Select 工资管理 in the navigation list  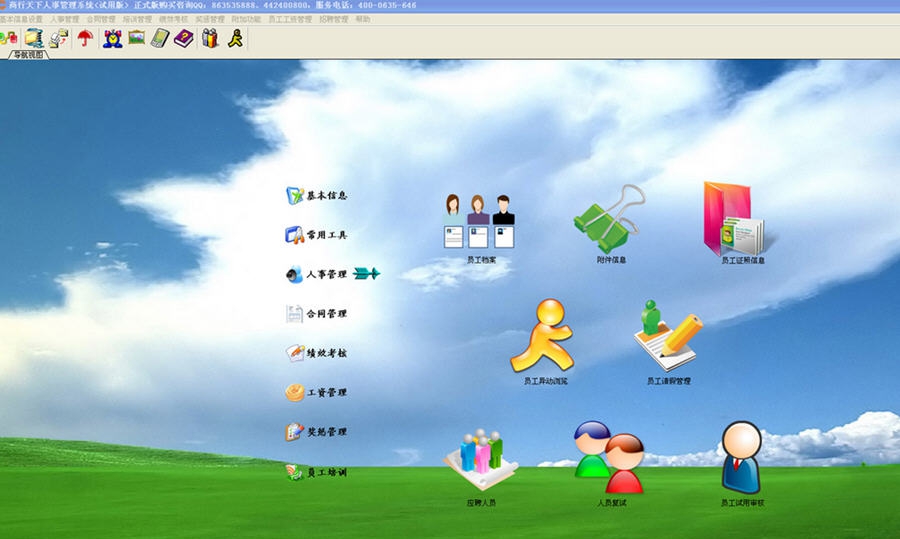pyautogui.click(x=317, y=393)
